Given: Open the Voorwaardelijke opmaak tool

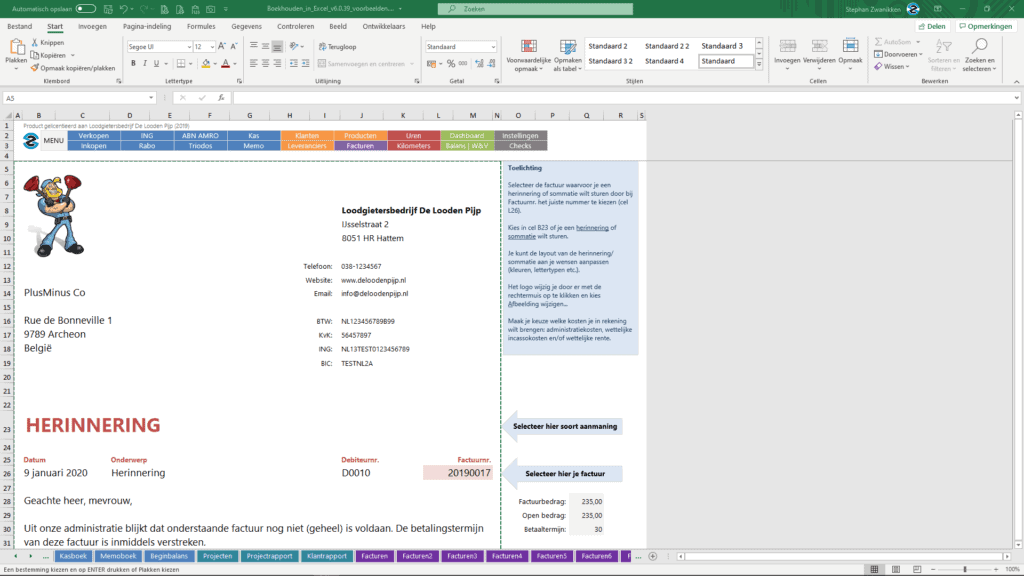Looking at the screenshot, I should (528, 45).
